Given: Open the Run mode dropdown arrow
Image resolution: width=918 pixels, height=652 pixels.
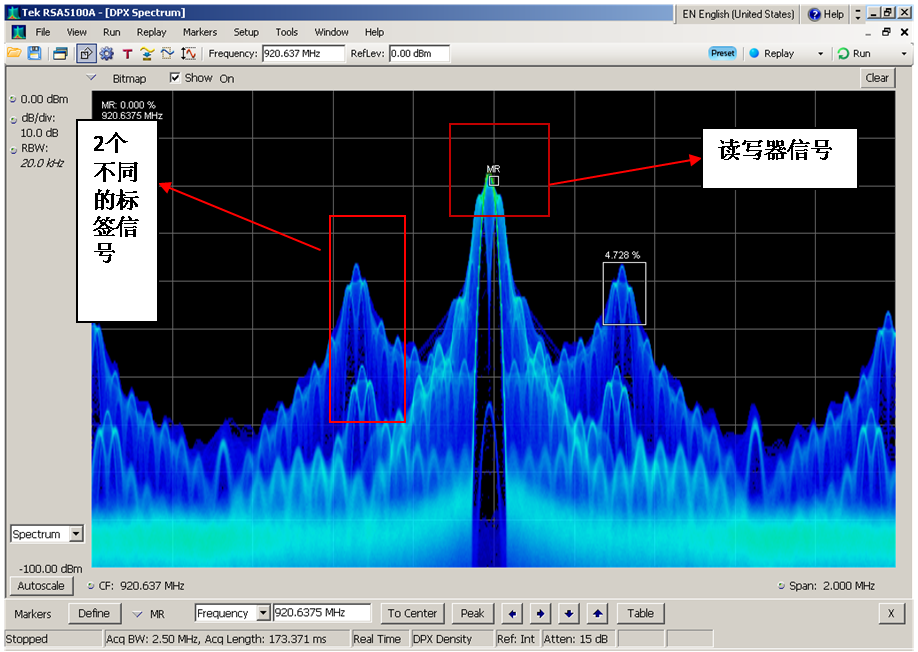Looking at the screenshot, I should [904, 54].
